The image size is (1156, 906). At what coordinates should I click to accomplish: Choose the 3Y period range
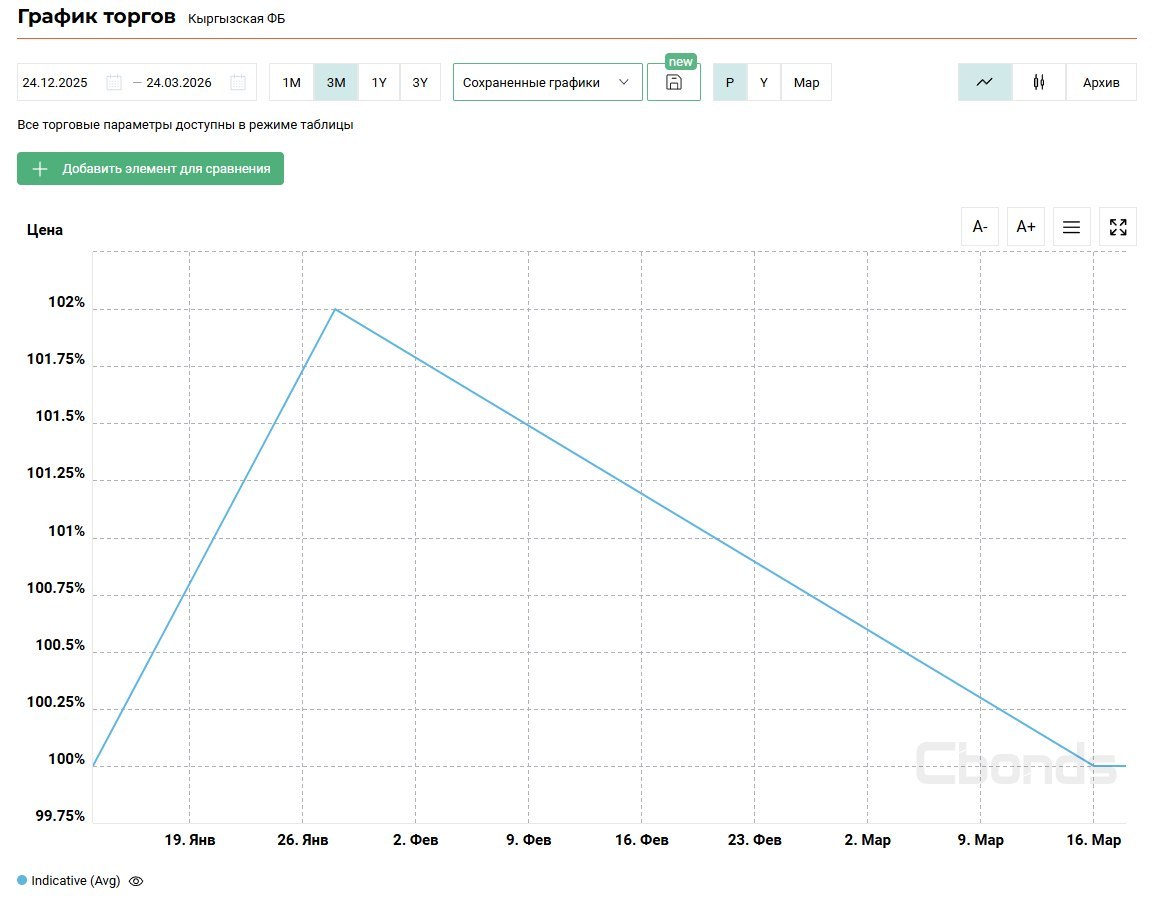click(x=420, y=83)
